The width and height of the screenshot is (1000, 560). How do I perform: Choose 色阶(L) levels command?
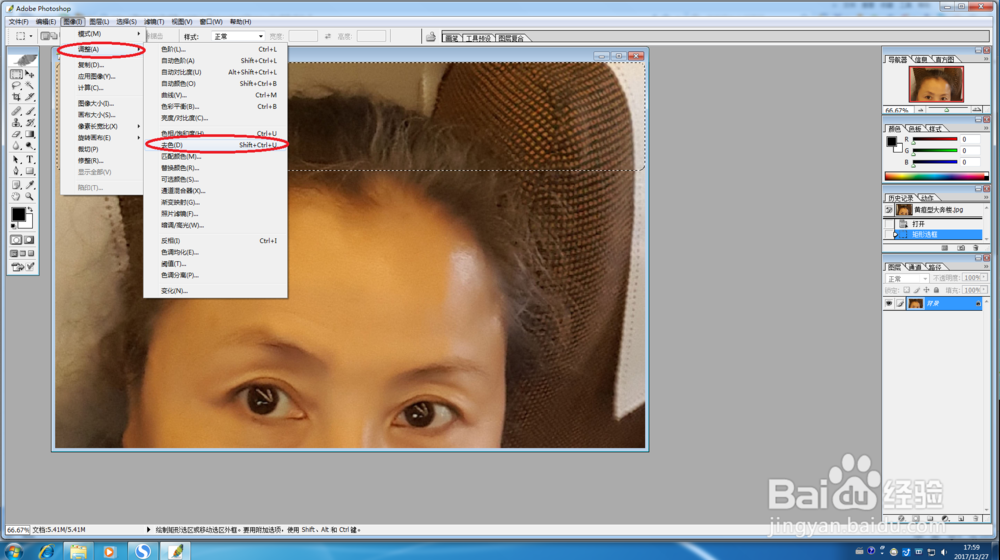pyautogui.click(x=216, y=49)
